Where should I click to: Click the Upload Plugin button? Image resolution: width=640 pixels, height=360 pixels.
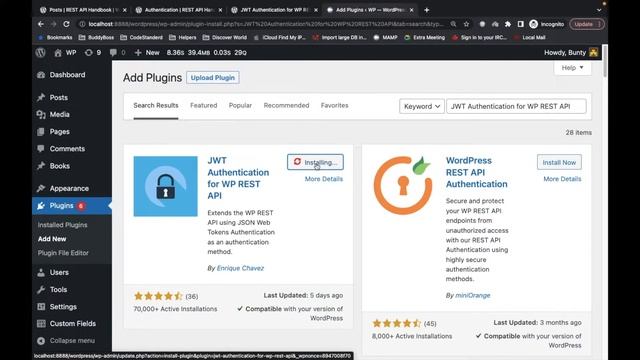pyautogui.click(x=213, y=78)
